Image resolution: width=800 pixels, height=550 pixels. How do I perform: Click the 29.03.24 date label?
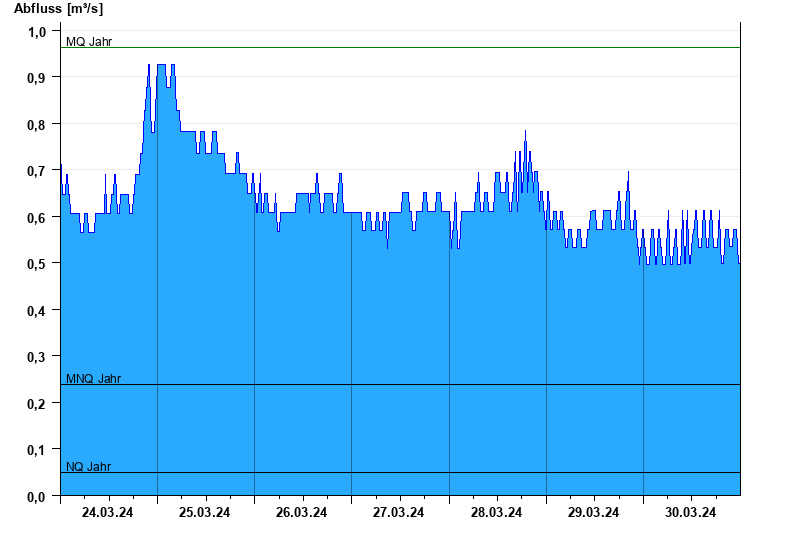[593, 512]
